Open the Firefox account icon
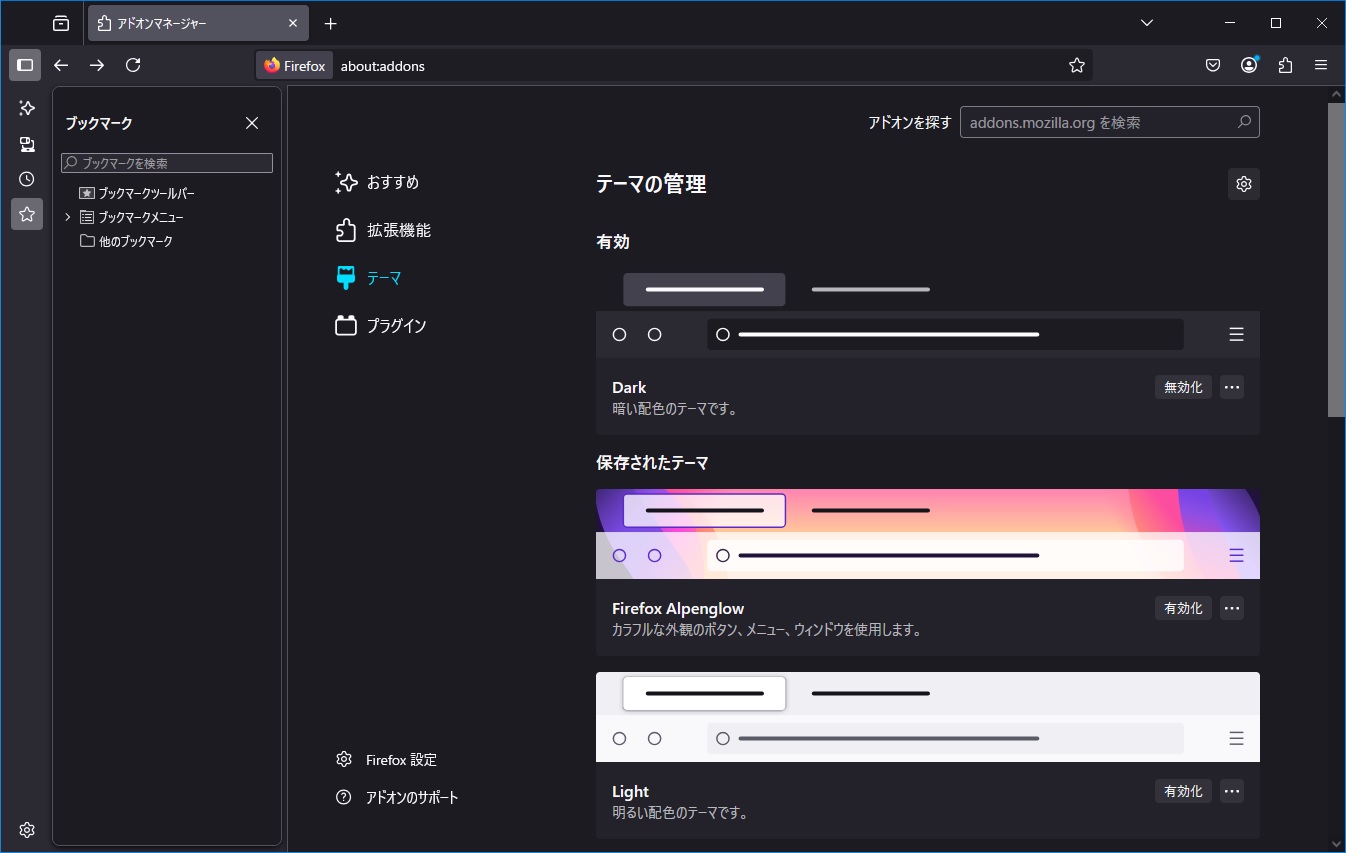1346x853 pixels. (x=1249, y=65)
